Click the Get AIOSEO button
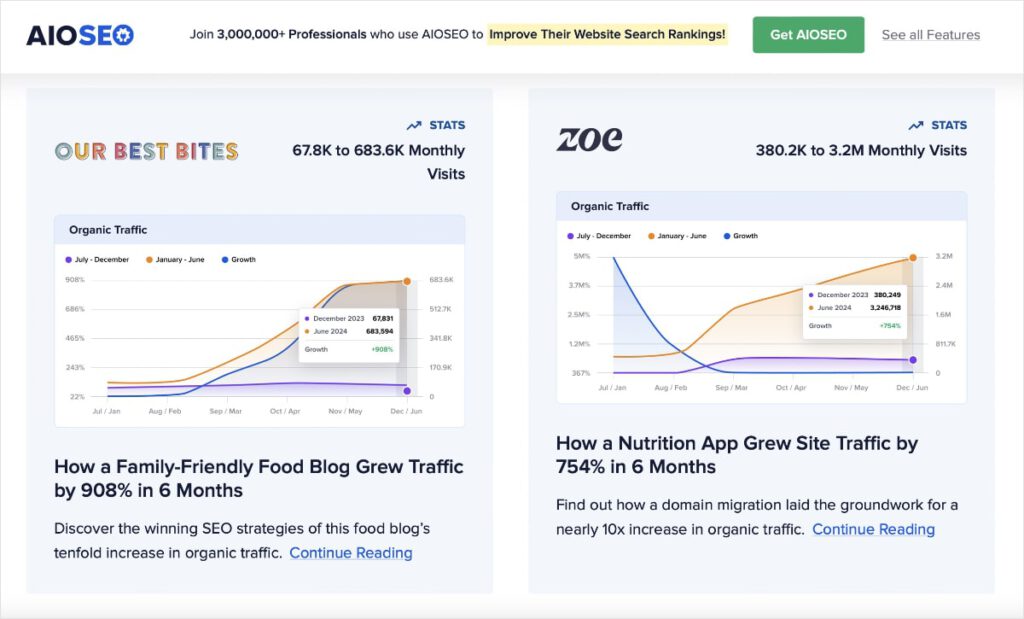 pos(808,33)
